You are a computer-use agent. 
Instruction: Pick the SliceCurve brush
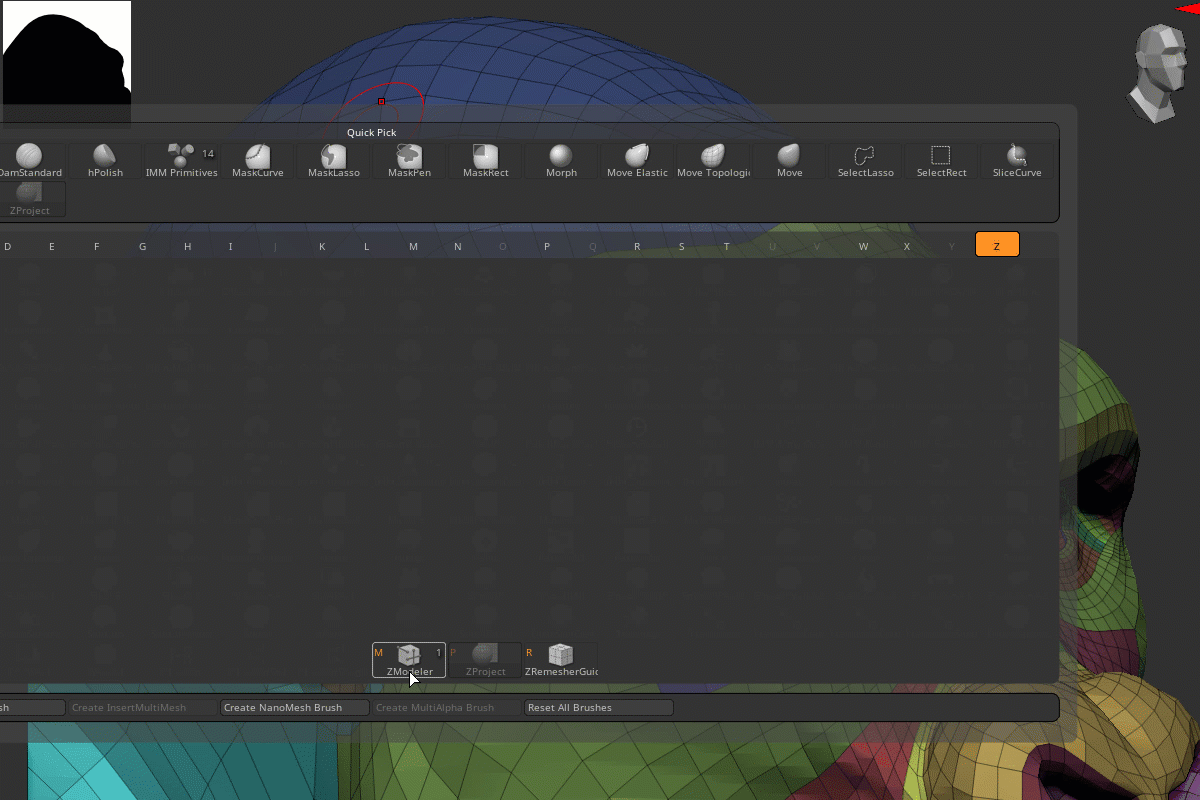pos(1017,160)
